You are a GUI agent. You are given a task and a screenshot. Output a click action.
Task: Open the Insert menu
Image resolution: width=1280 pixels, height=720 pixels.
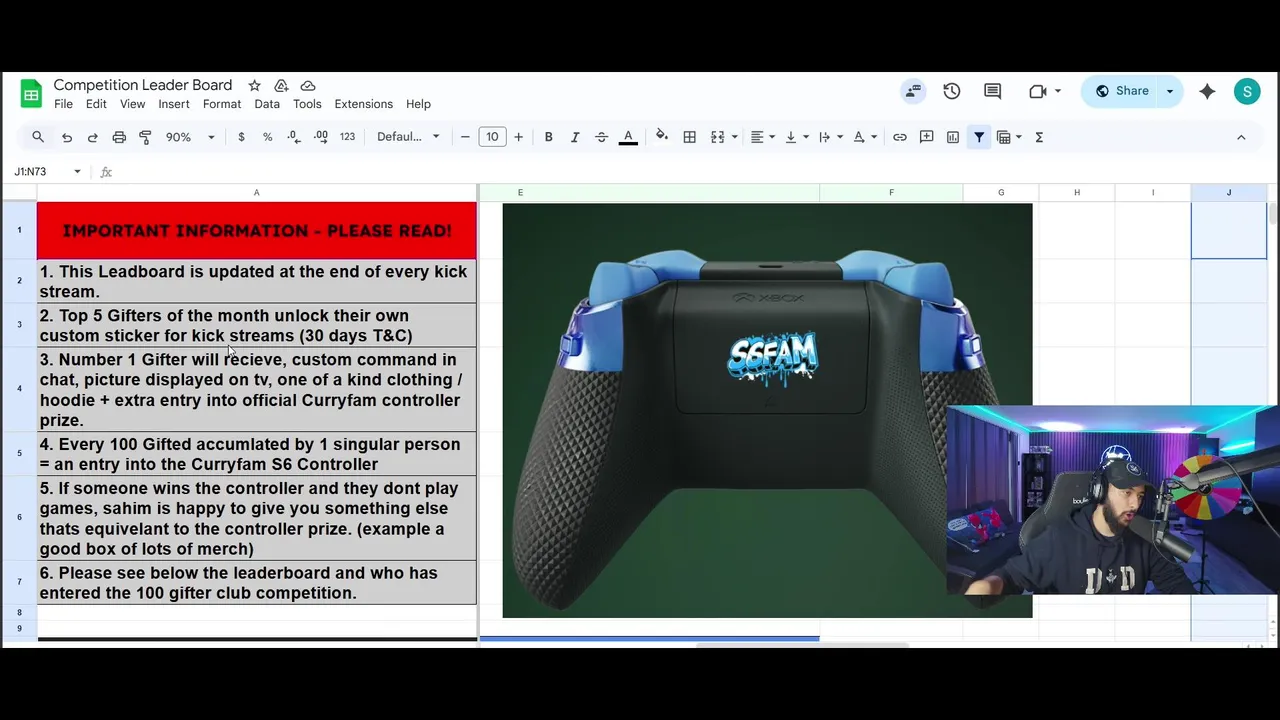[x=174, y=104]
